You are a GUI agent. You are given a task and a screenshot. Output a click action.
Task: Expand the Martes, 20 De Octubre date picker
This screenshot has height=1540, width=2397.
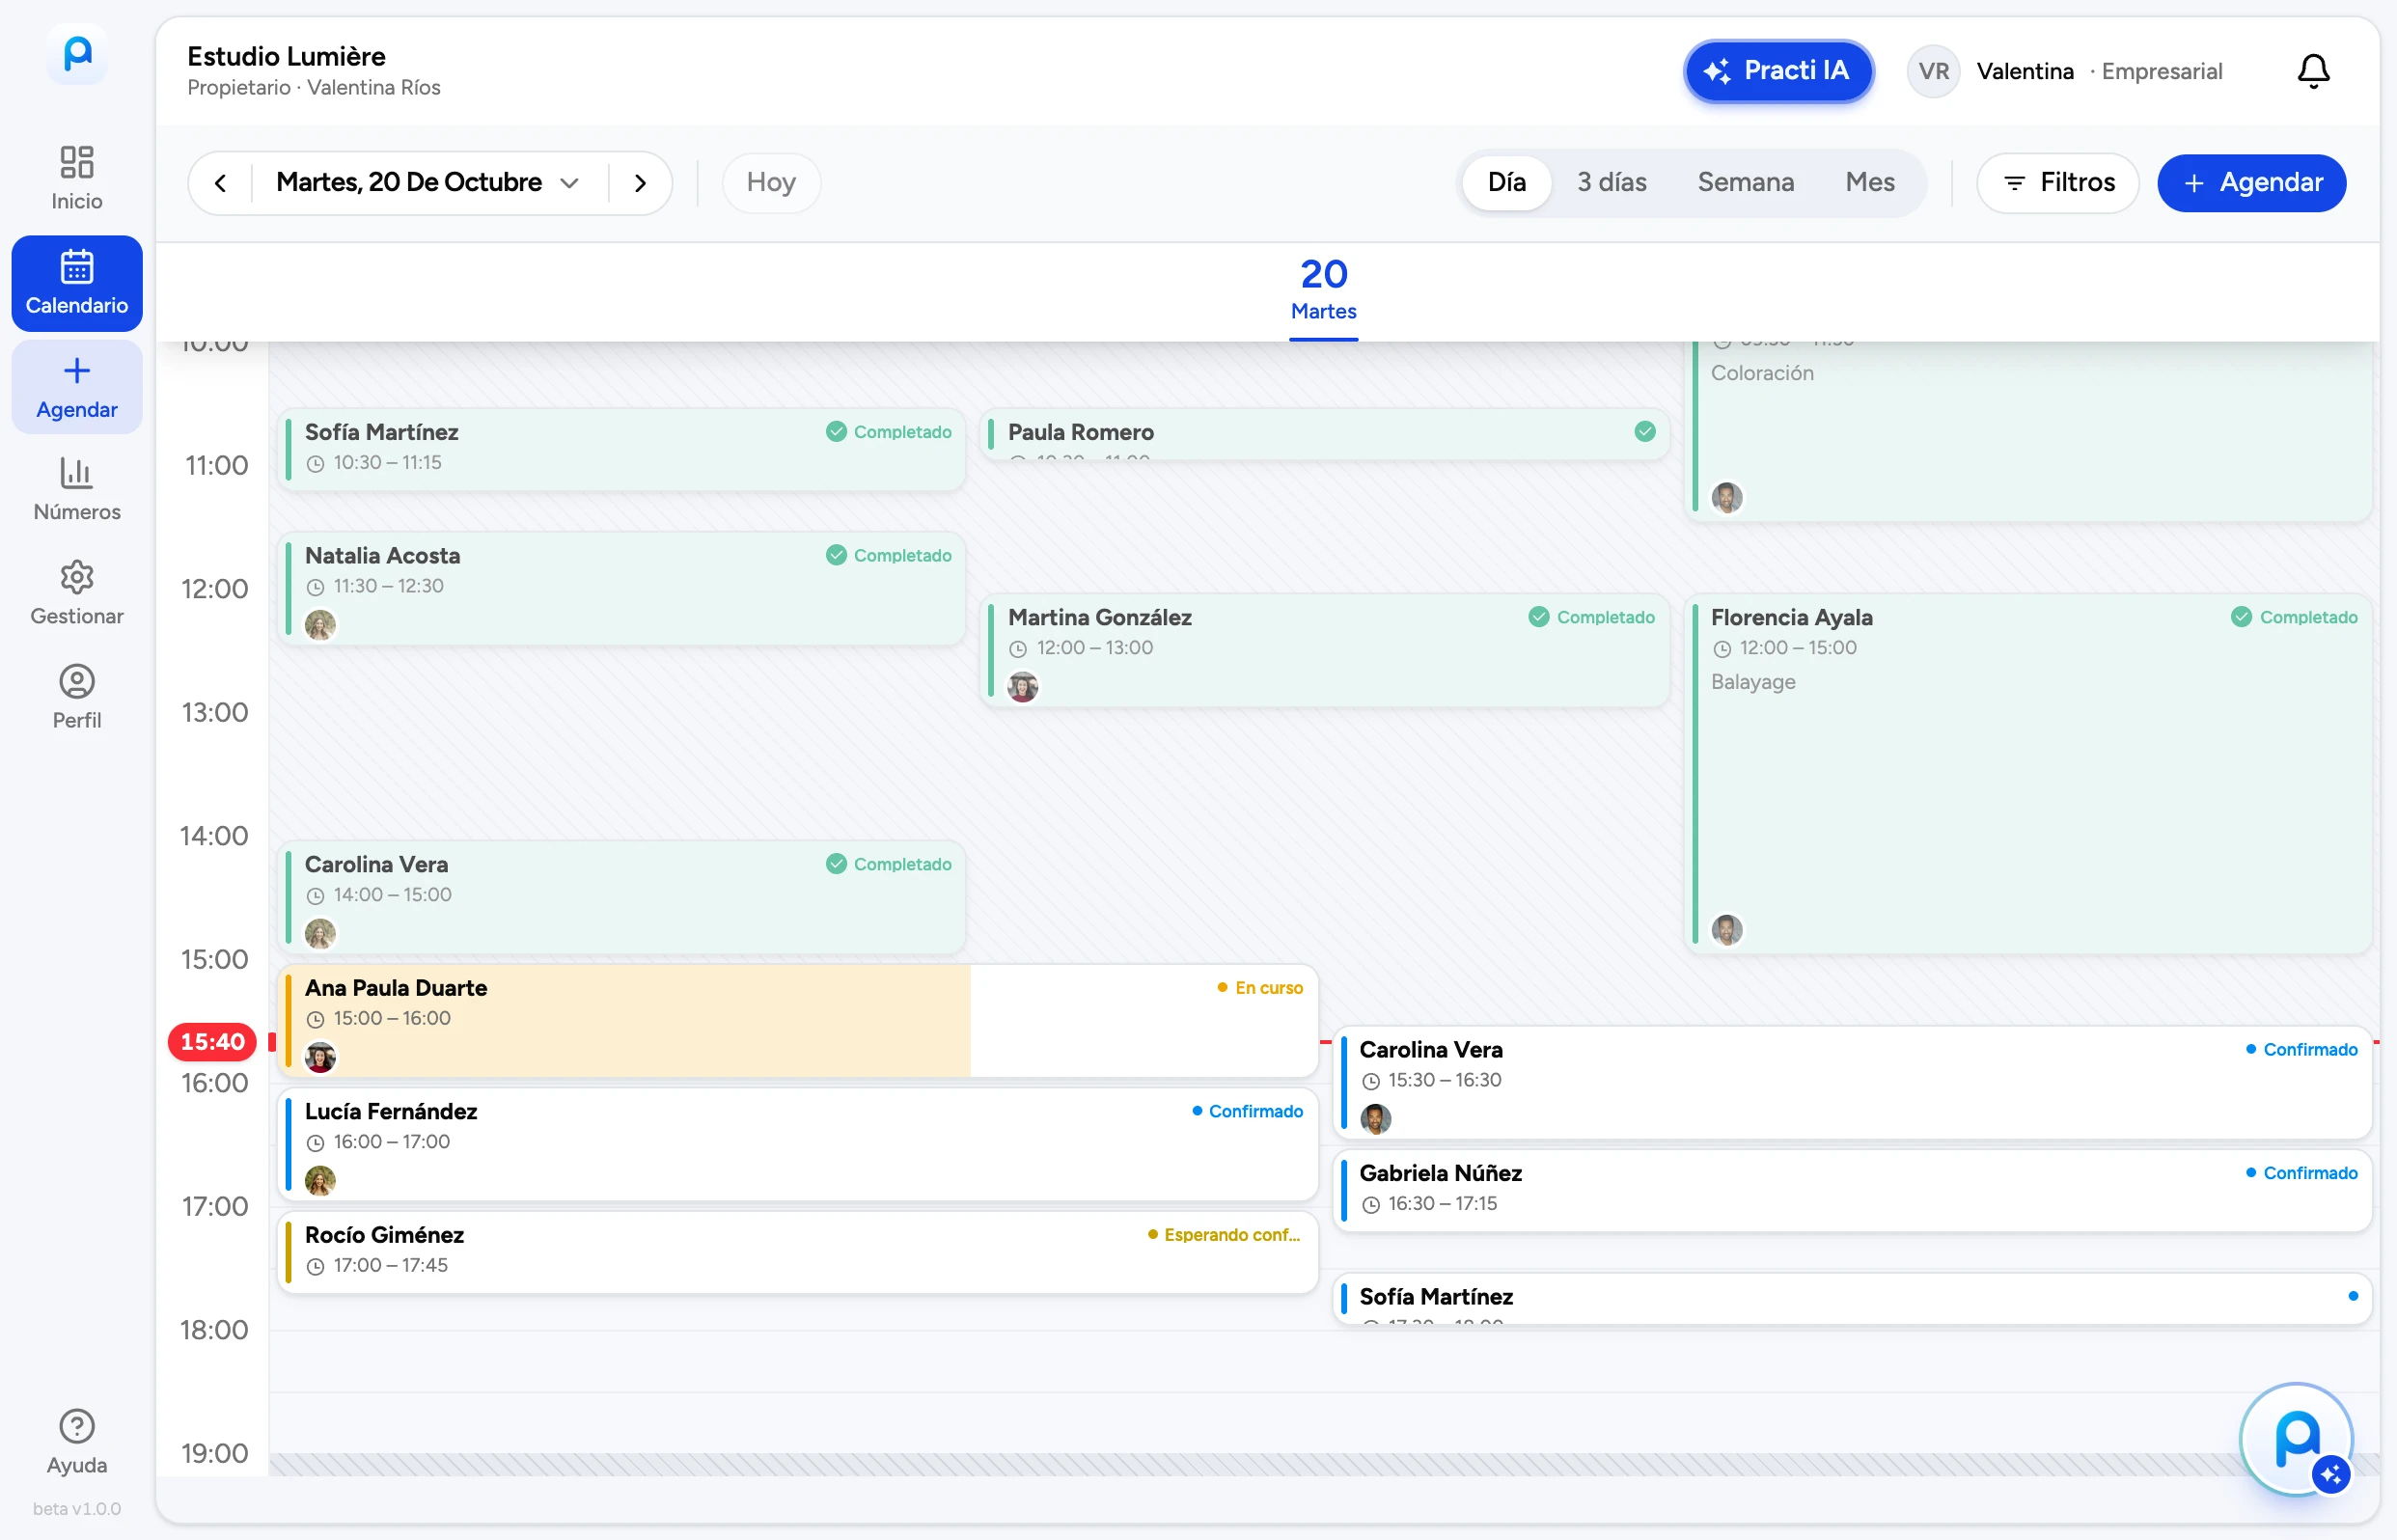428,183
